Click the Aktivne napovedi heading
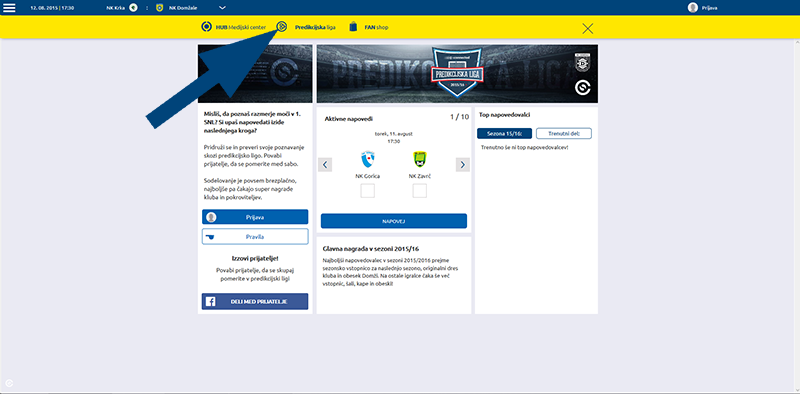 (348, 119)
